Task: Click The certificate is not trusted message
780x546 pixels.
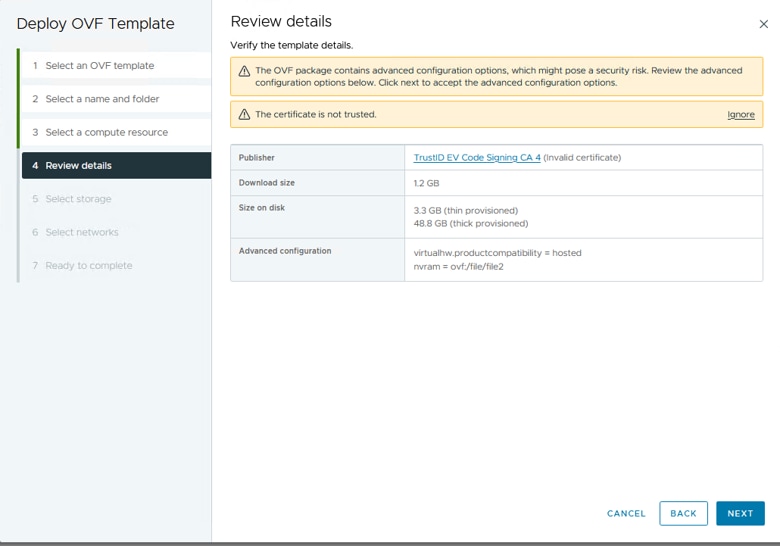Action: click(x=316, y=114)
